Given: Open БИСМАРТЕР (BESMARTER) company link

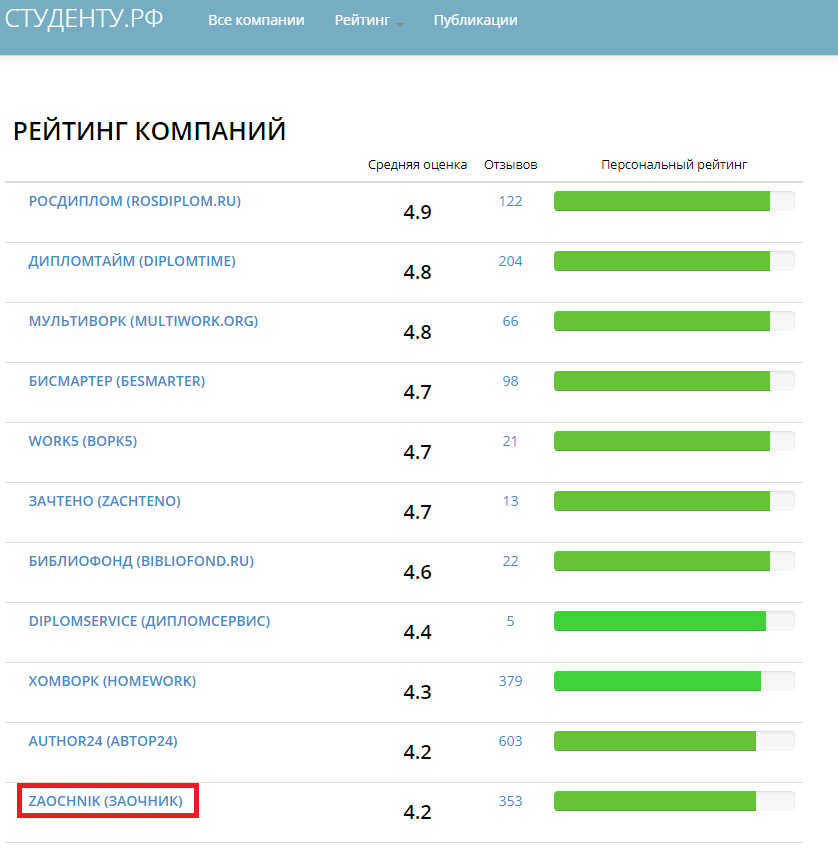Looking at the screenshot, I should [116, 381].
